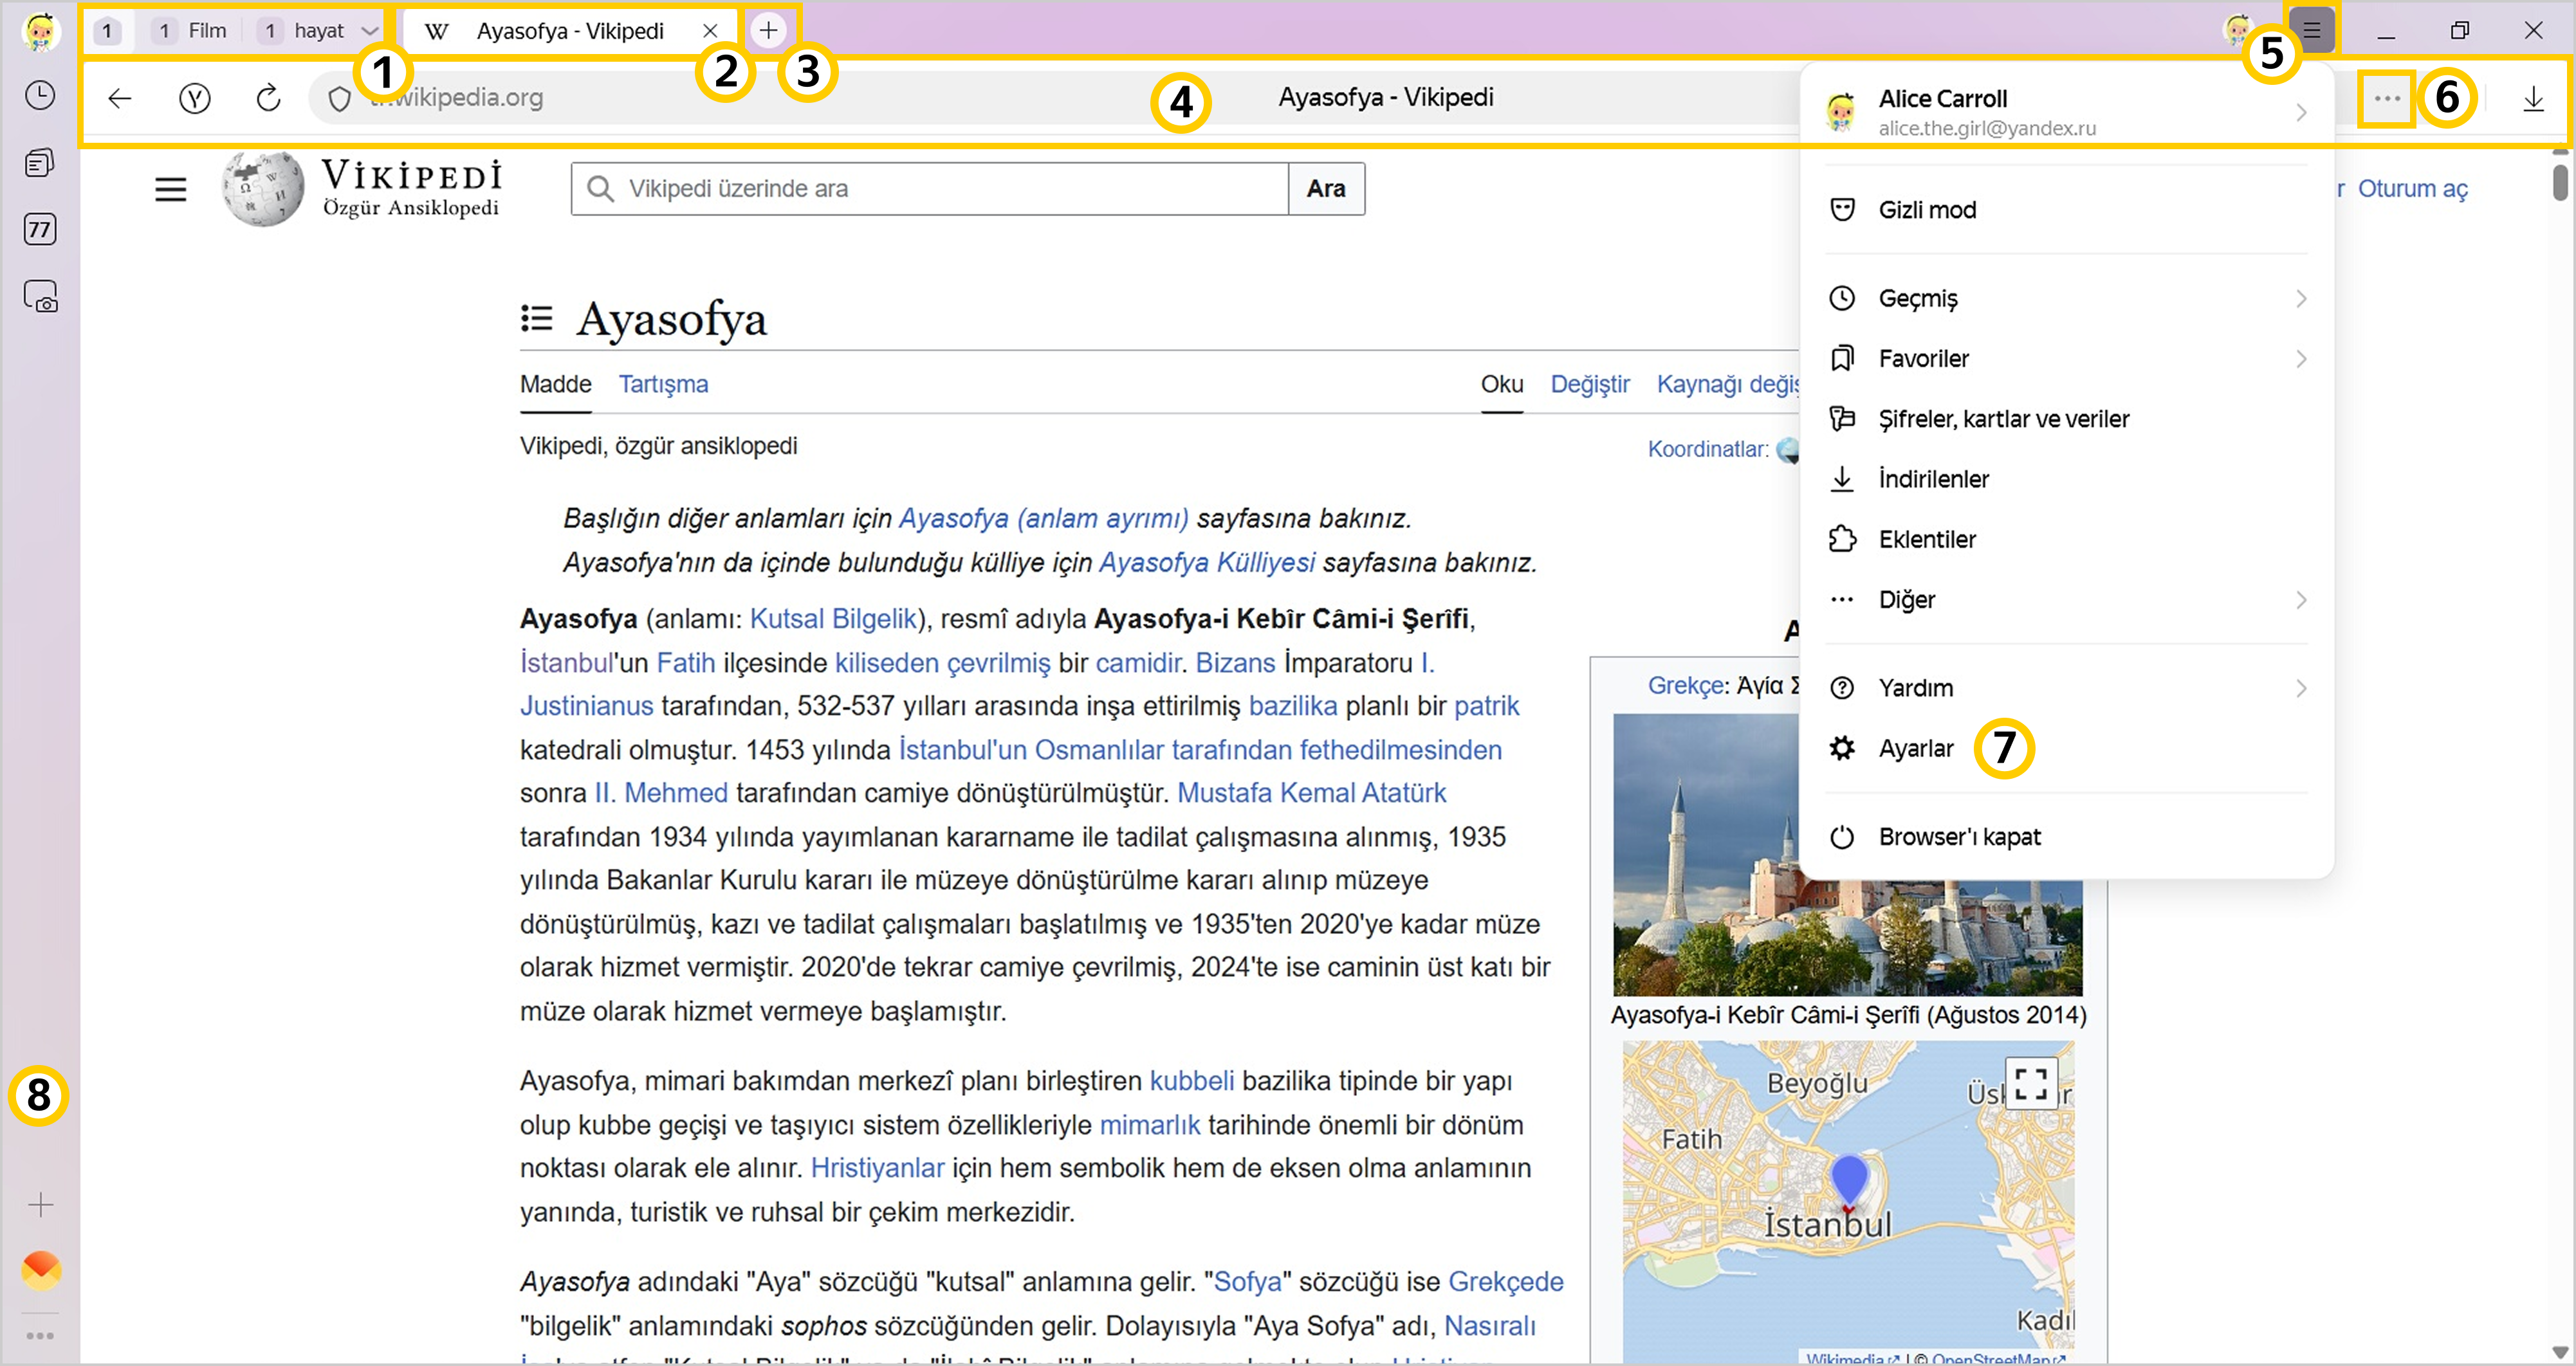Select the Ayasofya - Vikipedi browser tab
Screen dimensions: 2576x1366
pos(569,31)
